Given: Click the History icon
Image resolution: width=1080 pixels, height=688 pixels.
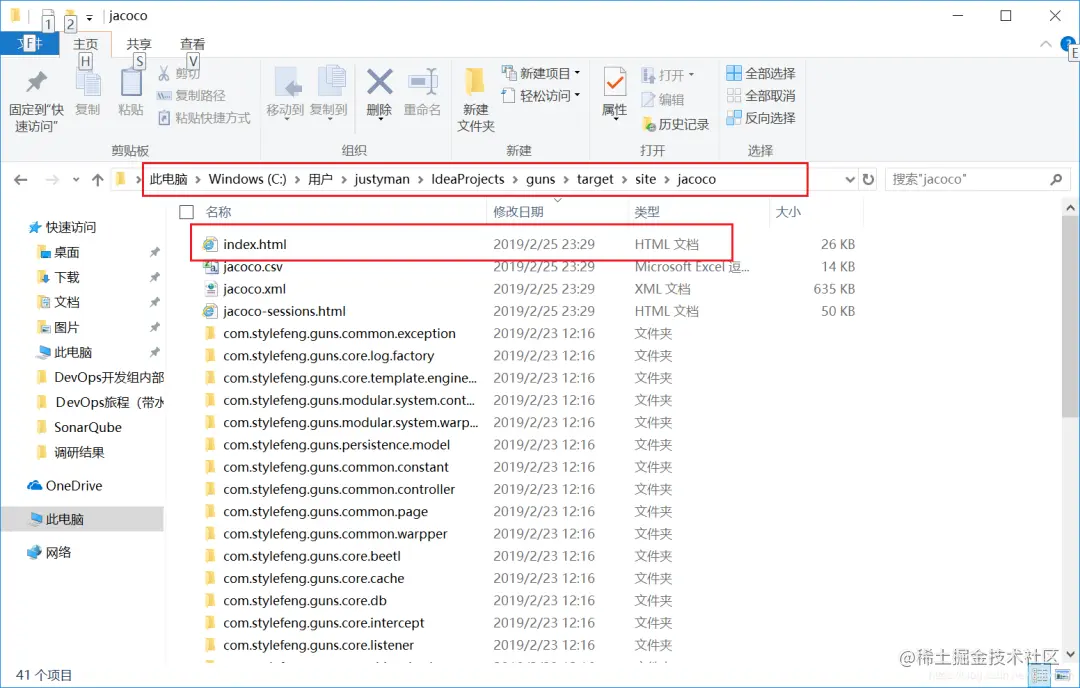Looking at the screenshot, I should pyautogui.click(x=648, y=124).
